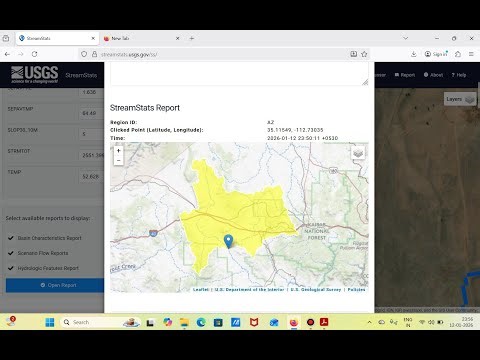
Task: Open Firefox from taskbar
Action: pyautogui.click(x=294, y=322)
